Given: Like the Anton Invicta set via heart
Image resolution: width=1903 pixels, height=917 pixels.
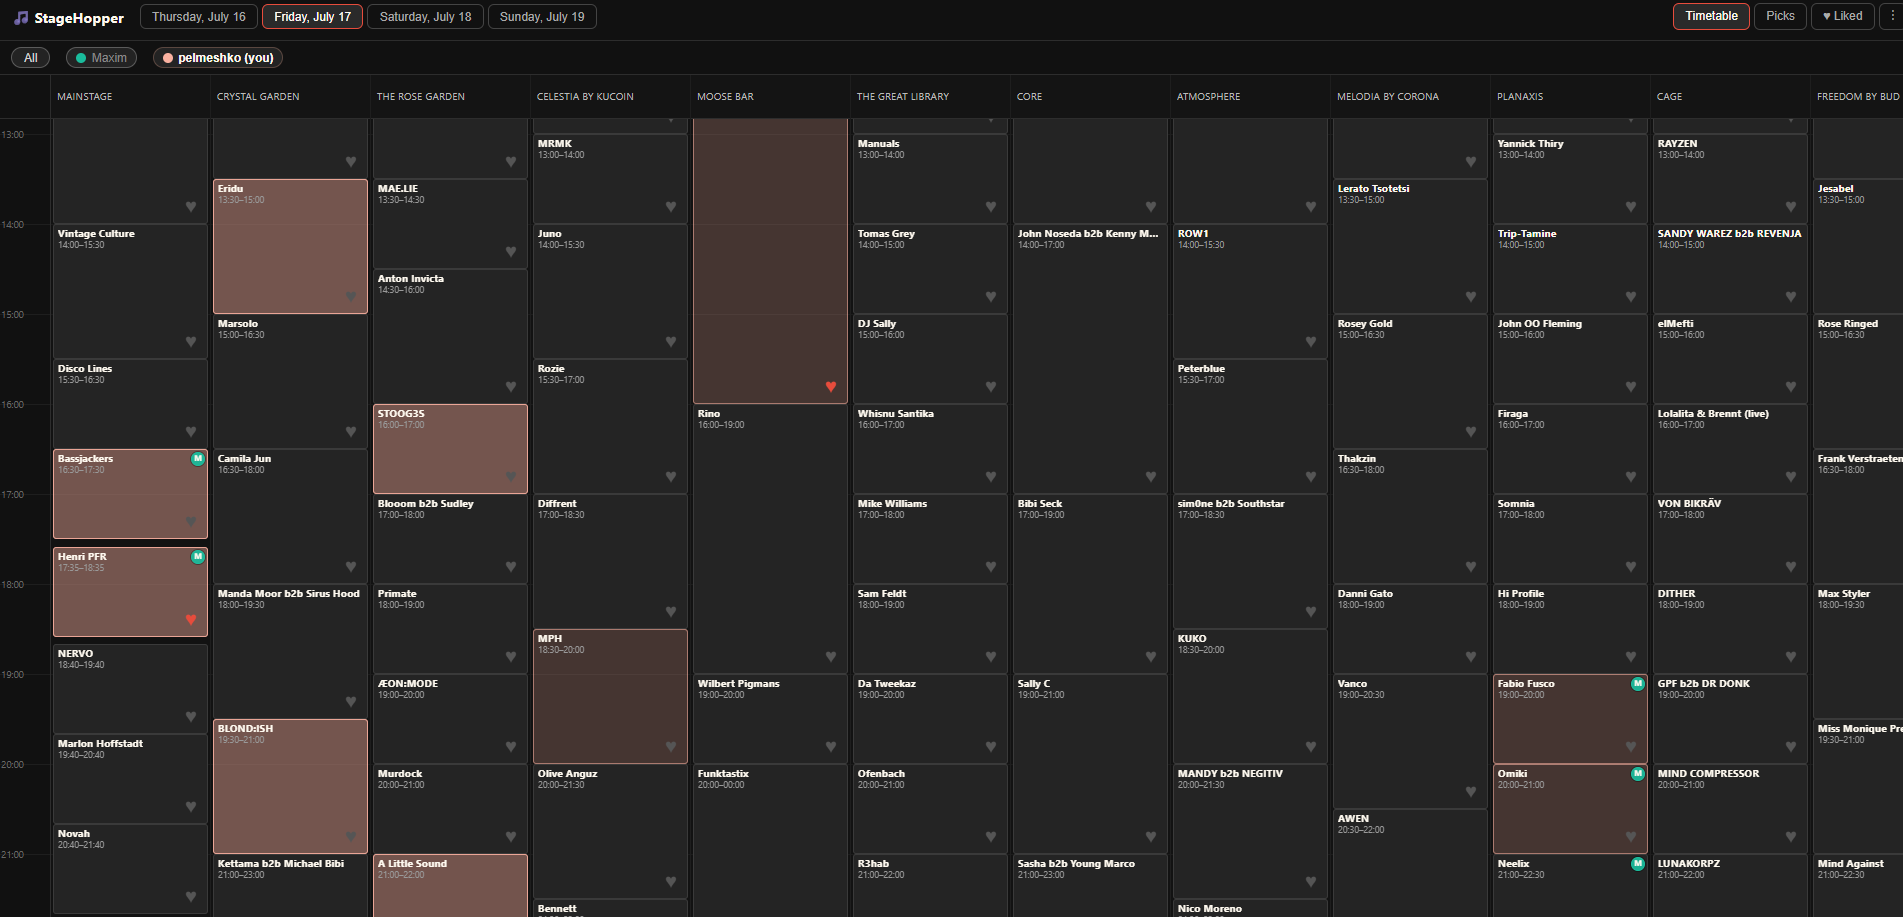Looking at the screenshot, I should point(511,387).
